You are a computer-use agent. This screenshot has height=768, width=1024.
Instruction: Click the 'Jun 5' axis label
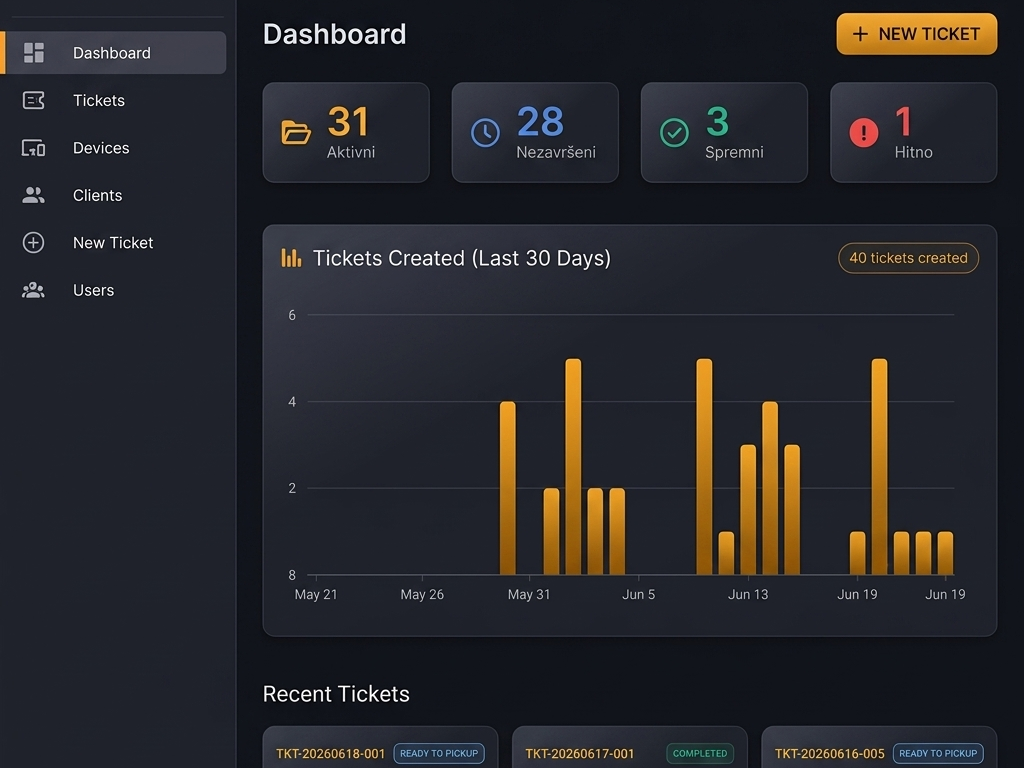click(638, 594)
